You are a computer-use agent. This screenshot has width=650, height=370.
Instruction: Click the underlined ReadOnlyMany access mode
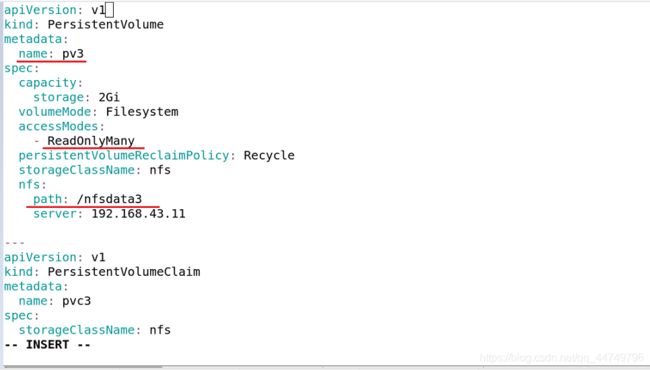[x=91, y=141]
